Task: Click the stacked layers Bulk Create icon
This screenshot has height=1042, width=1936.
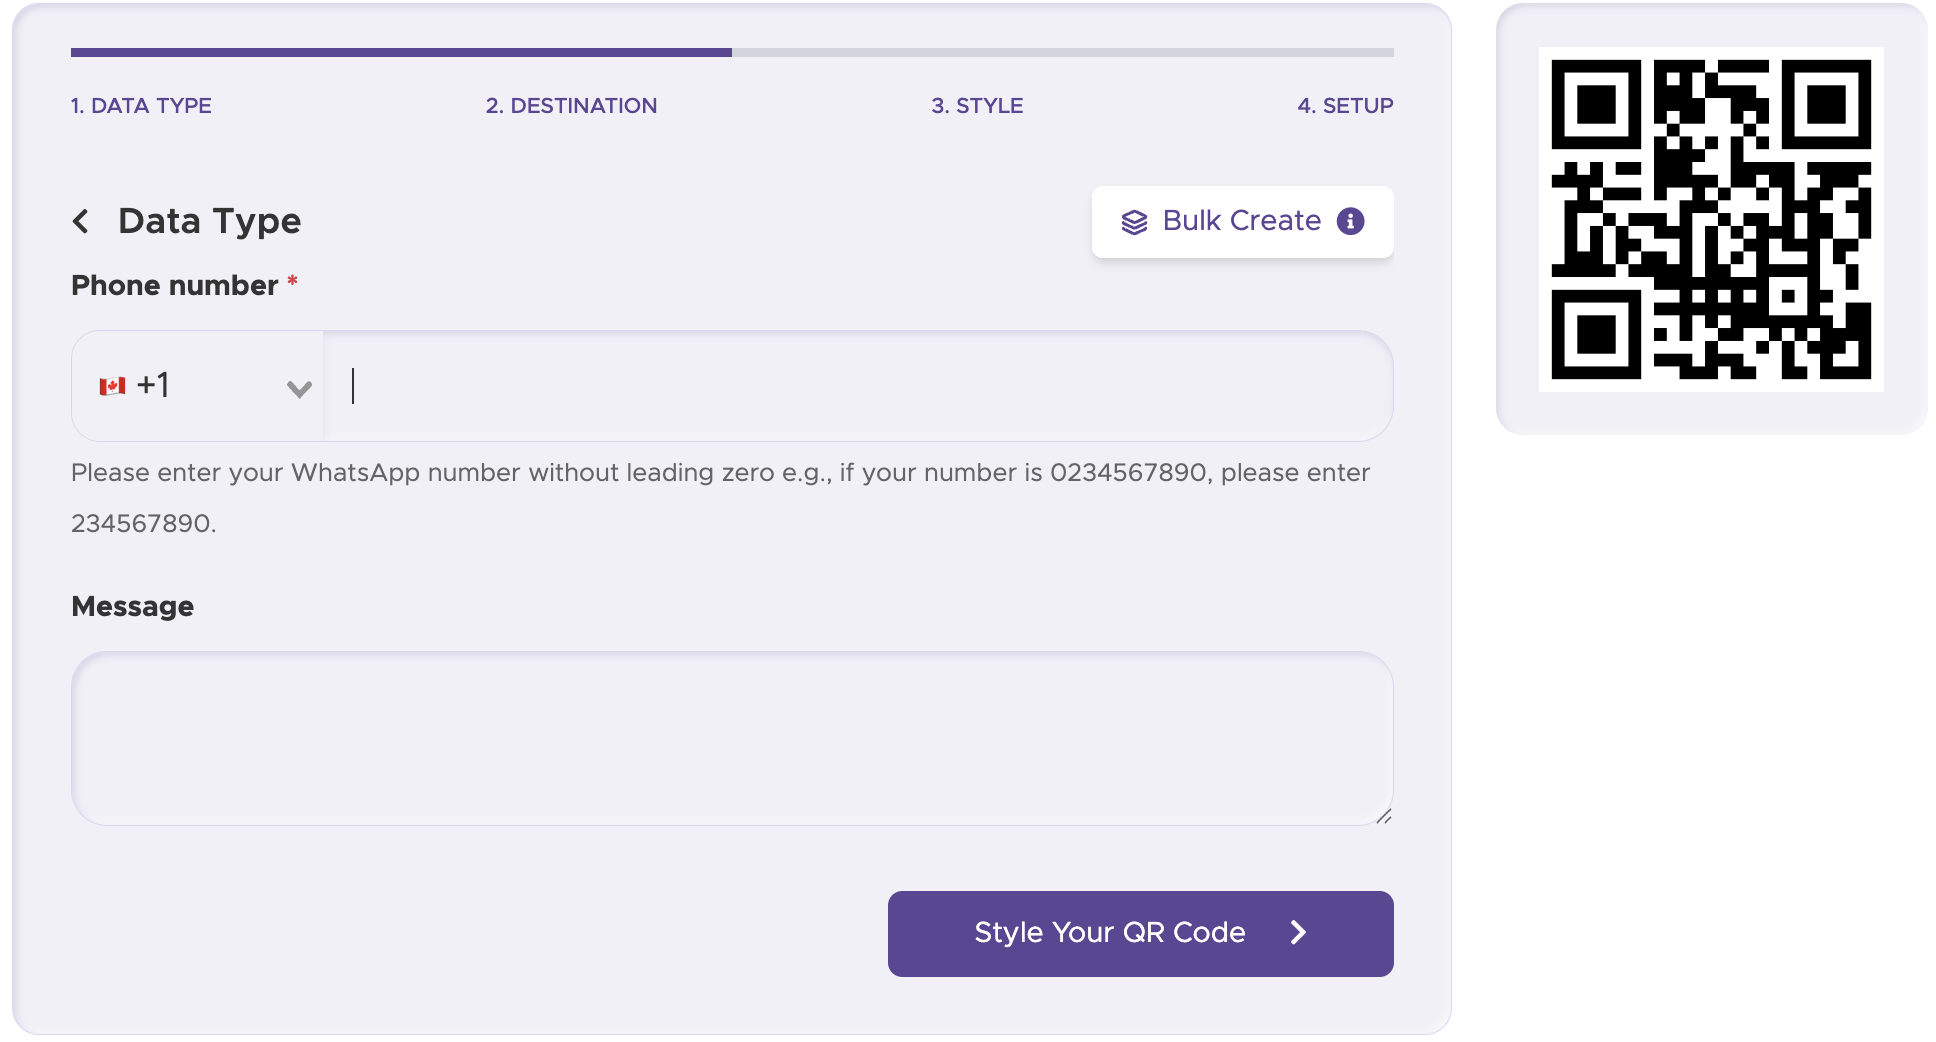Action: [x=1134, y=222]
